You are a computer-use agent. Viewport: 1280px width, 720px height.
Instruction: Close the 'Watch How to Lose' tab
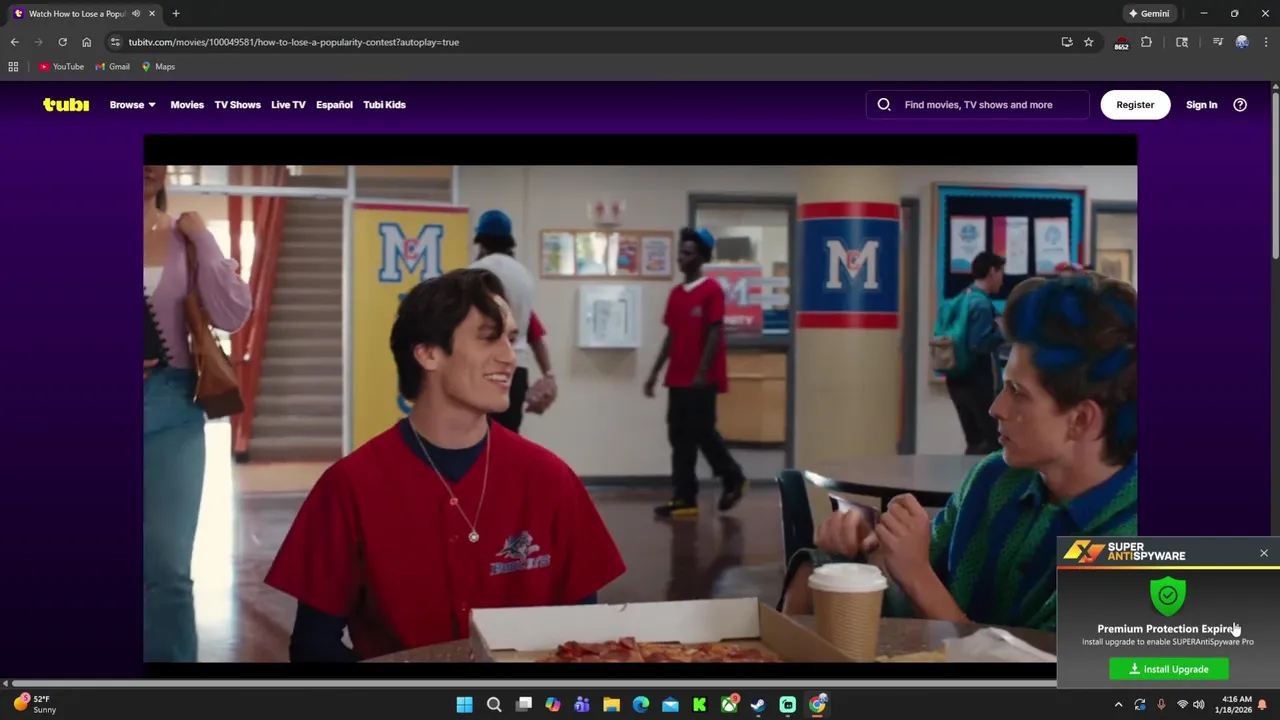152,13
